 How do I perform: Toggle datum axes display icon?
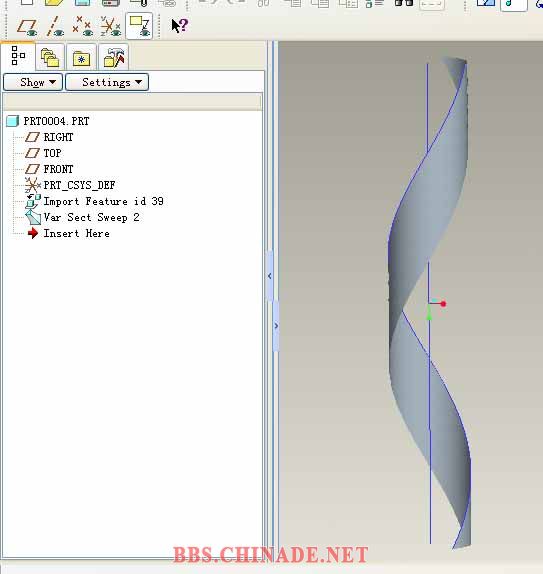coord(55,26)
